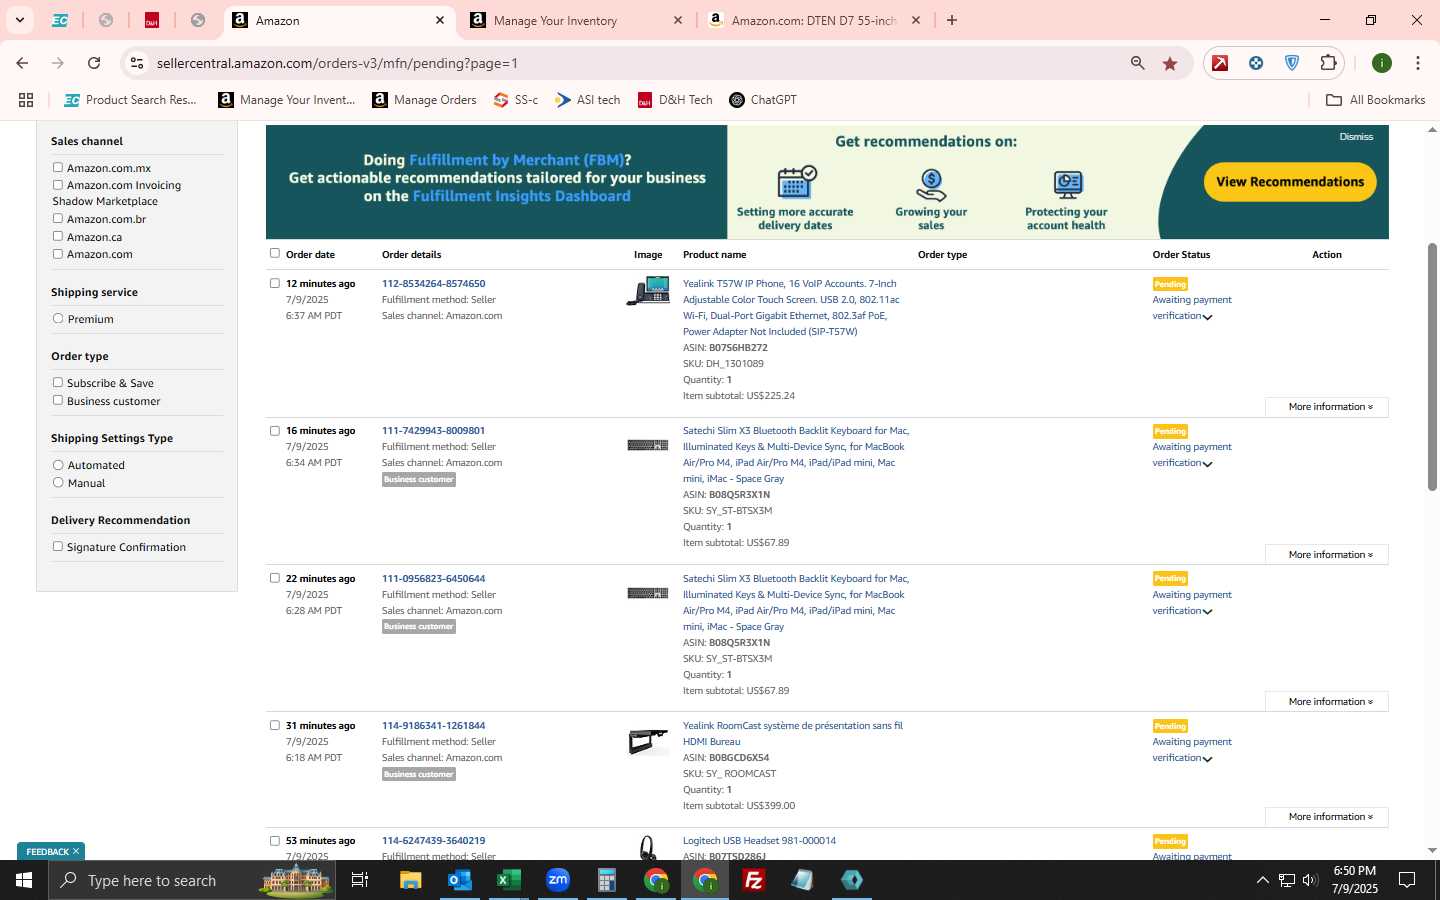Select all orders with header checkbox
1440x900 pixels.
[x=275, y=254]
